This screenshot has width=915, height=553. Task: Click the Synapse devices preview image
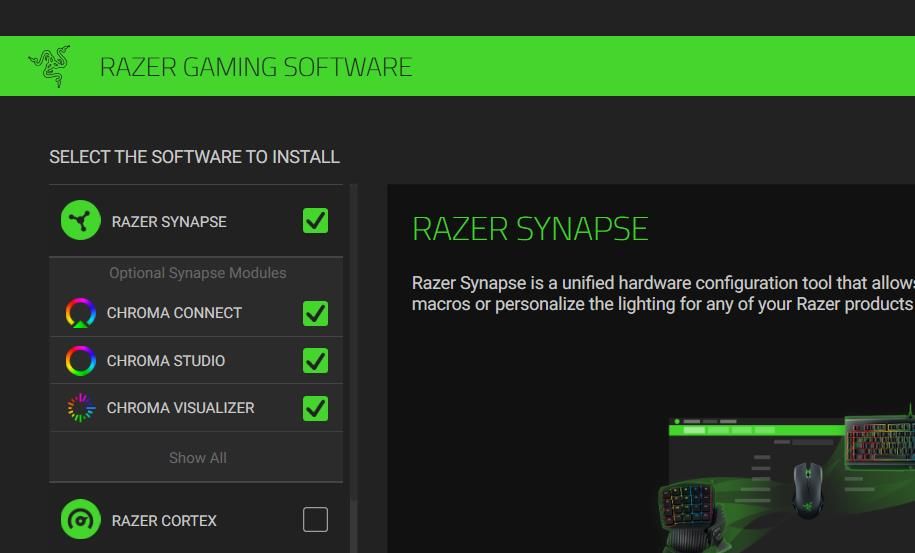click(786, 477)
